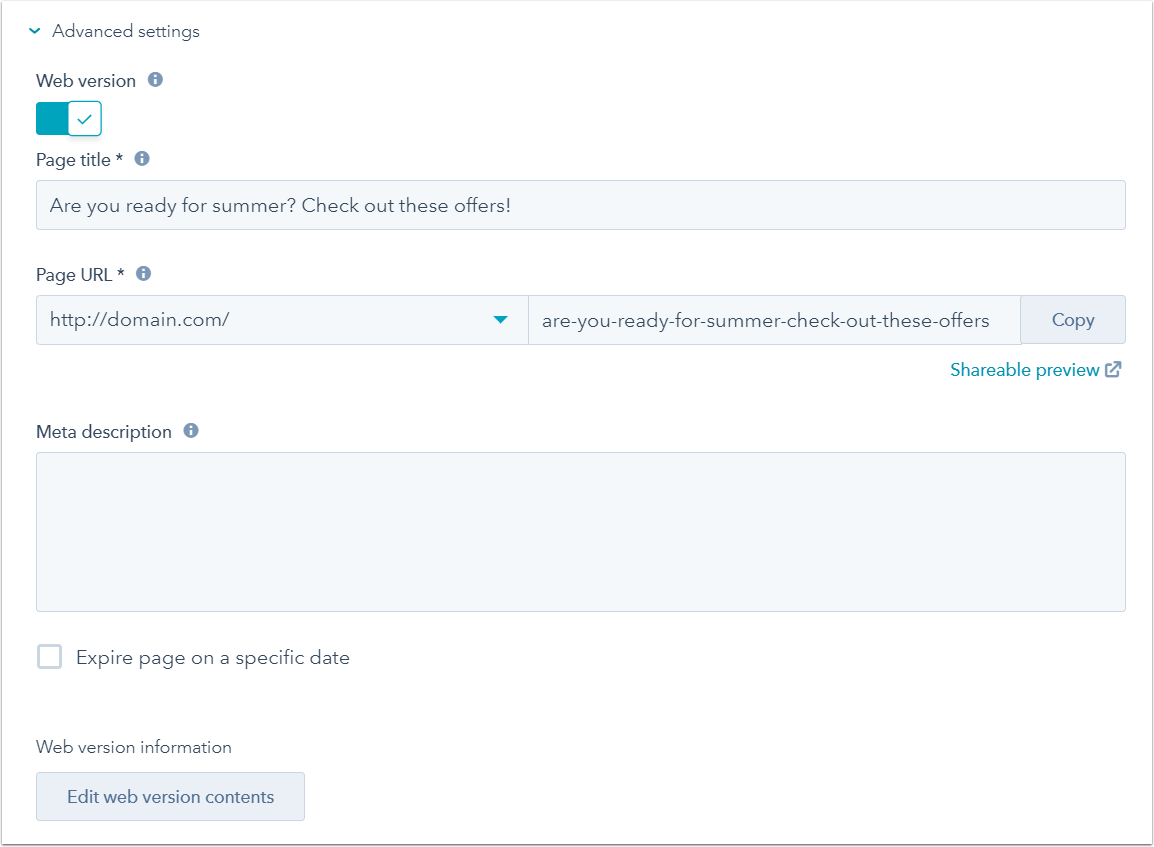The height and width of the screenshot is (847, 1154).
Task: Copy the page URL with Copy button
Action: point(1073,320)
